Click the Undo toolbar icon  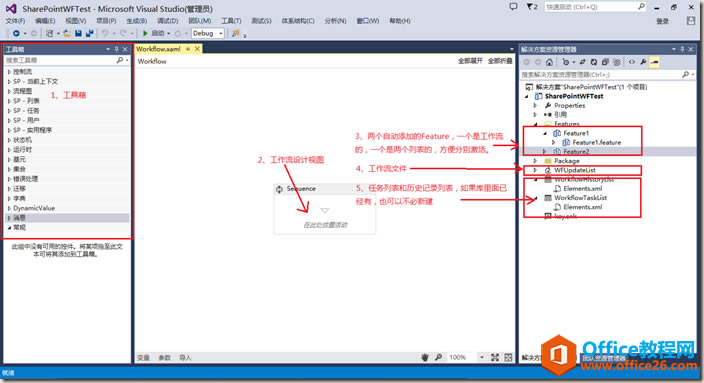[x=105, y=33]
